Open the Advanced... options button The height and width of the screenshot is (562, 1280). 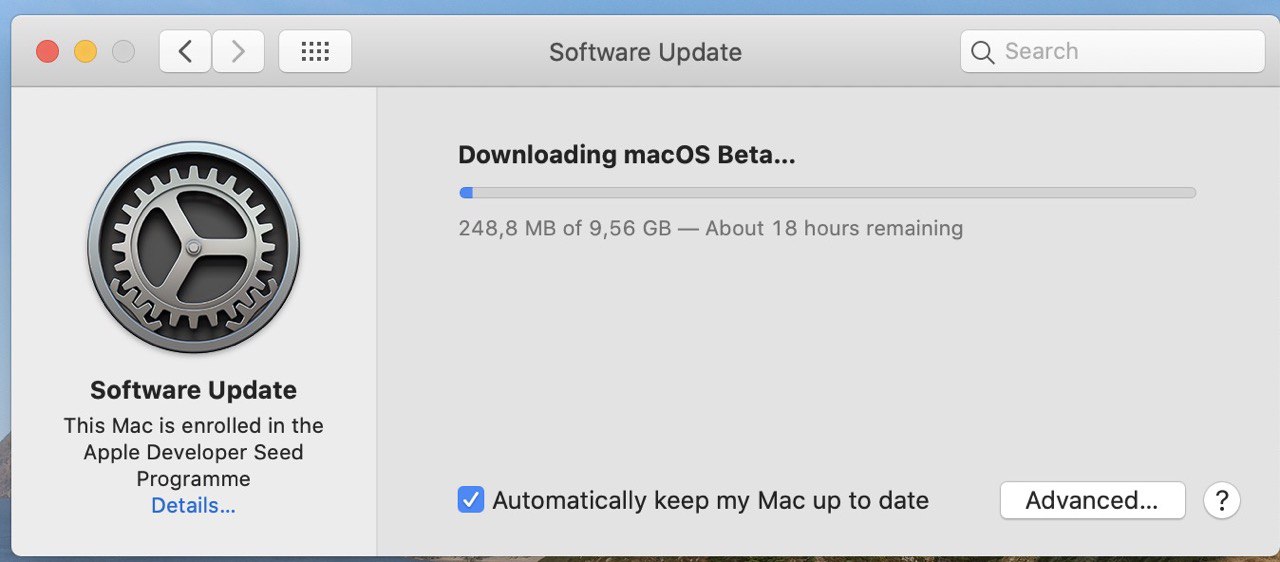(x=1092, y=500)
